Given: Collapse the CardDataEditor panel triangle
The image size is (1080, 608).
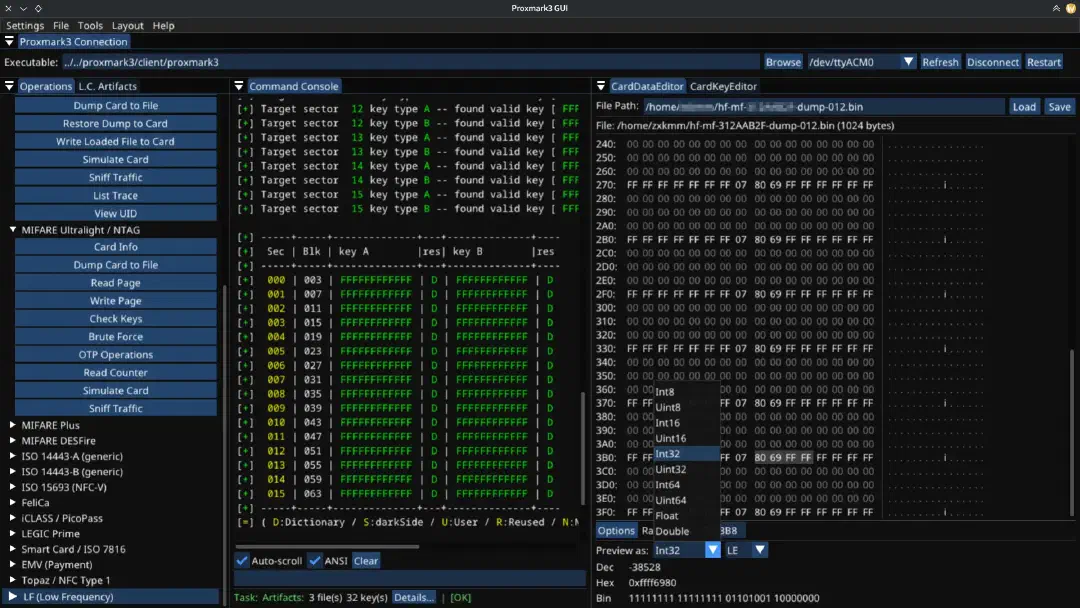Looking at the screenshot, I should (x=601, y=86).
